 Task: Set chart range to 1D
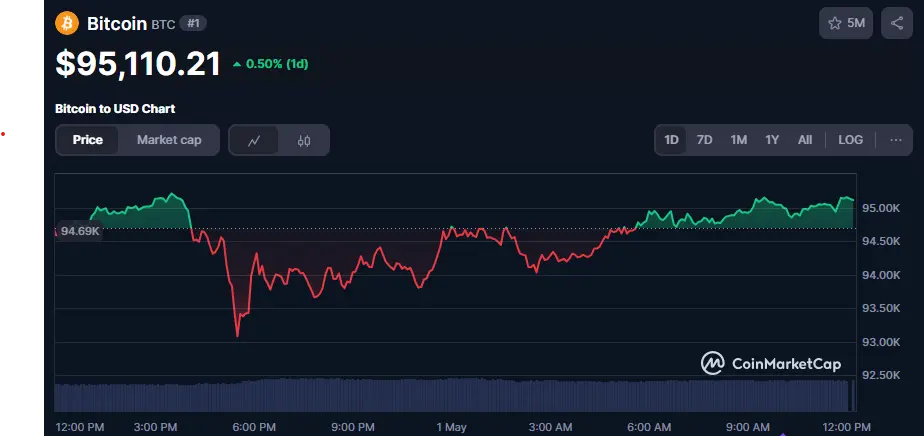coord(671,140)
